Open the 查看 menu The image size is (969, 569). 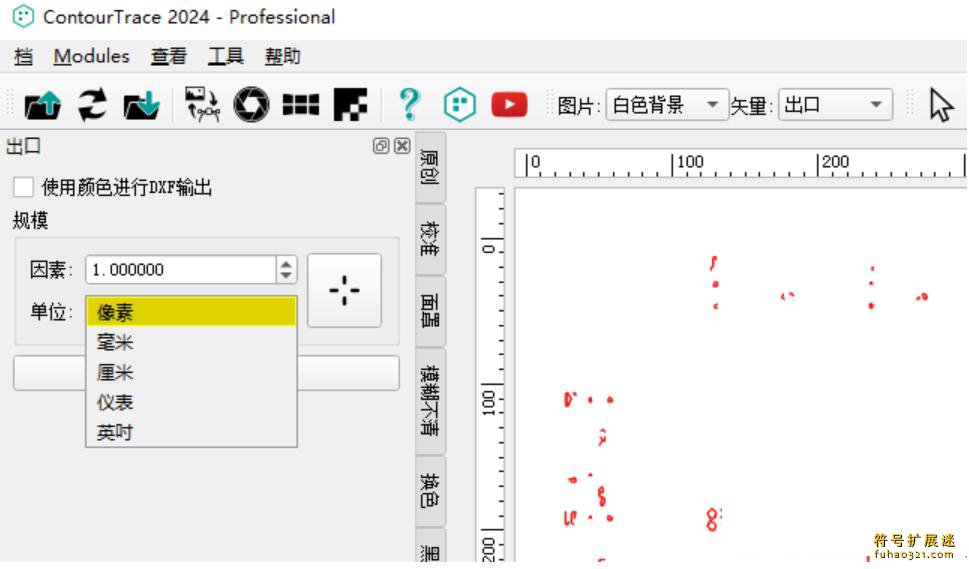point(169,57)
